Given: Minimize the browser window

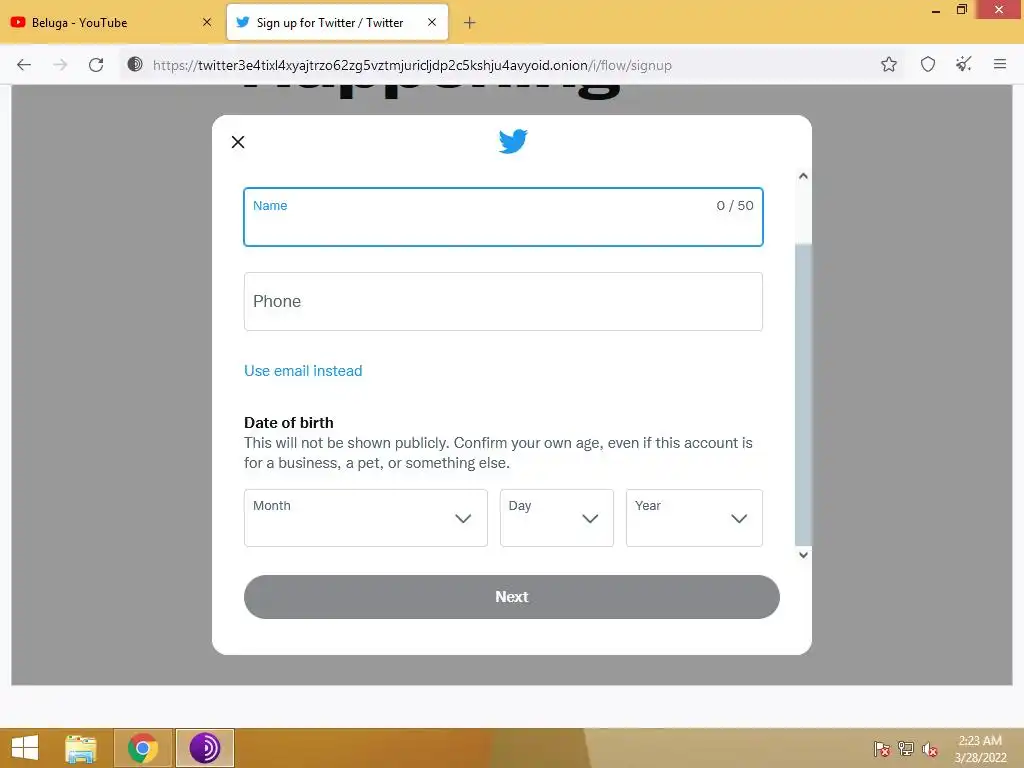Looking at the screenshot, I should coord(936,10).
